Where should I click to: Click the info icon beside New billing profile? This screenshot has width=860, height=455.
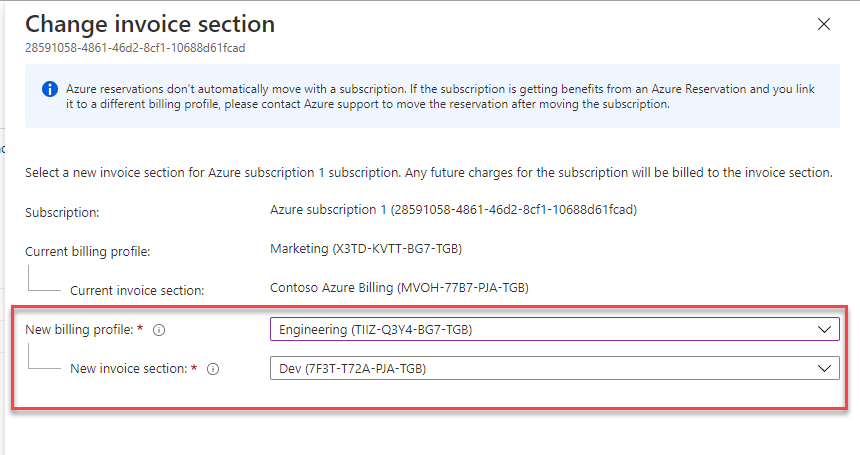(159, 329)
